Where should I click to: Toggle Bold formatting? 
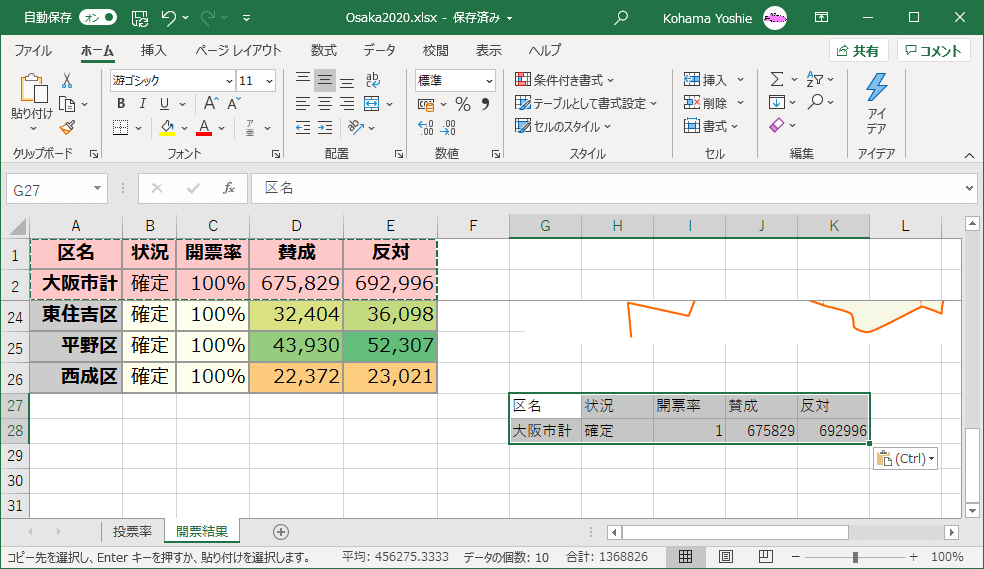click(x=121, y=104)
